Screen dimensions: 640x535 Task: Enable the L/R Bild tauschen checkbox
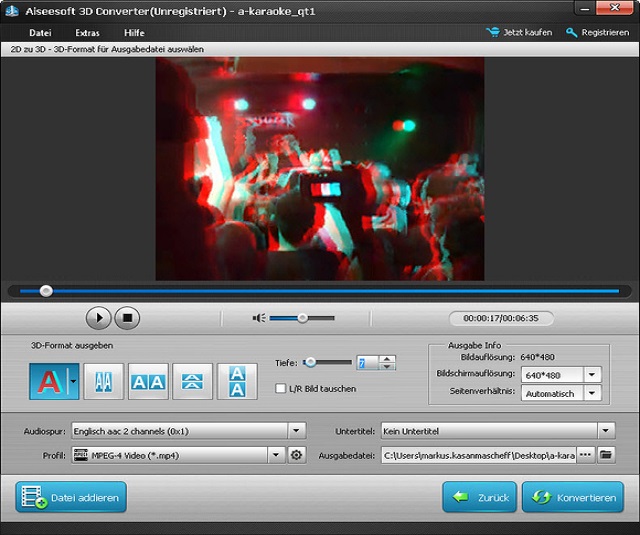(x=281, y=388)
